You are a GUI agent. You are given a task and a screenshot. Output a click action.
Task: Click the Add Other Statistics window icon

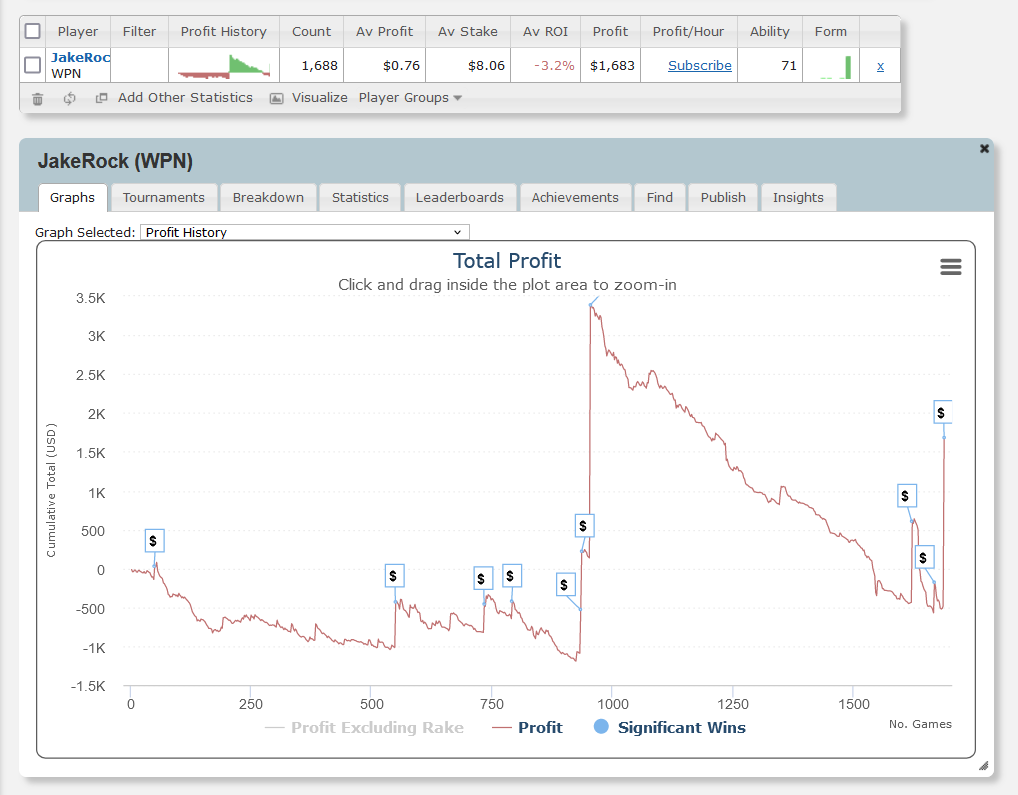101,98
